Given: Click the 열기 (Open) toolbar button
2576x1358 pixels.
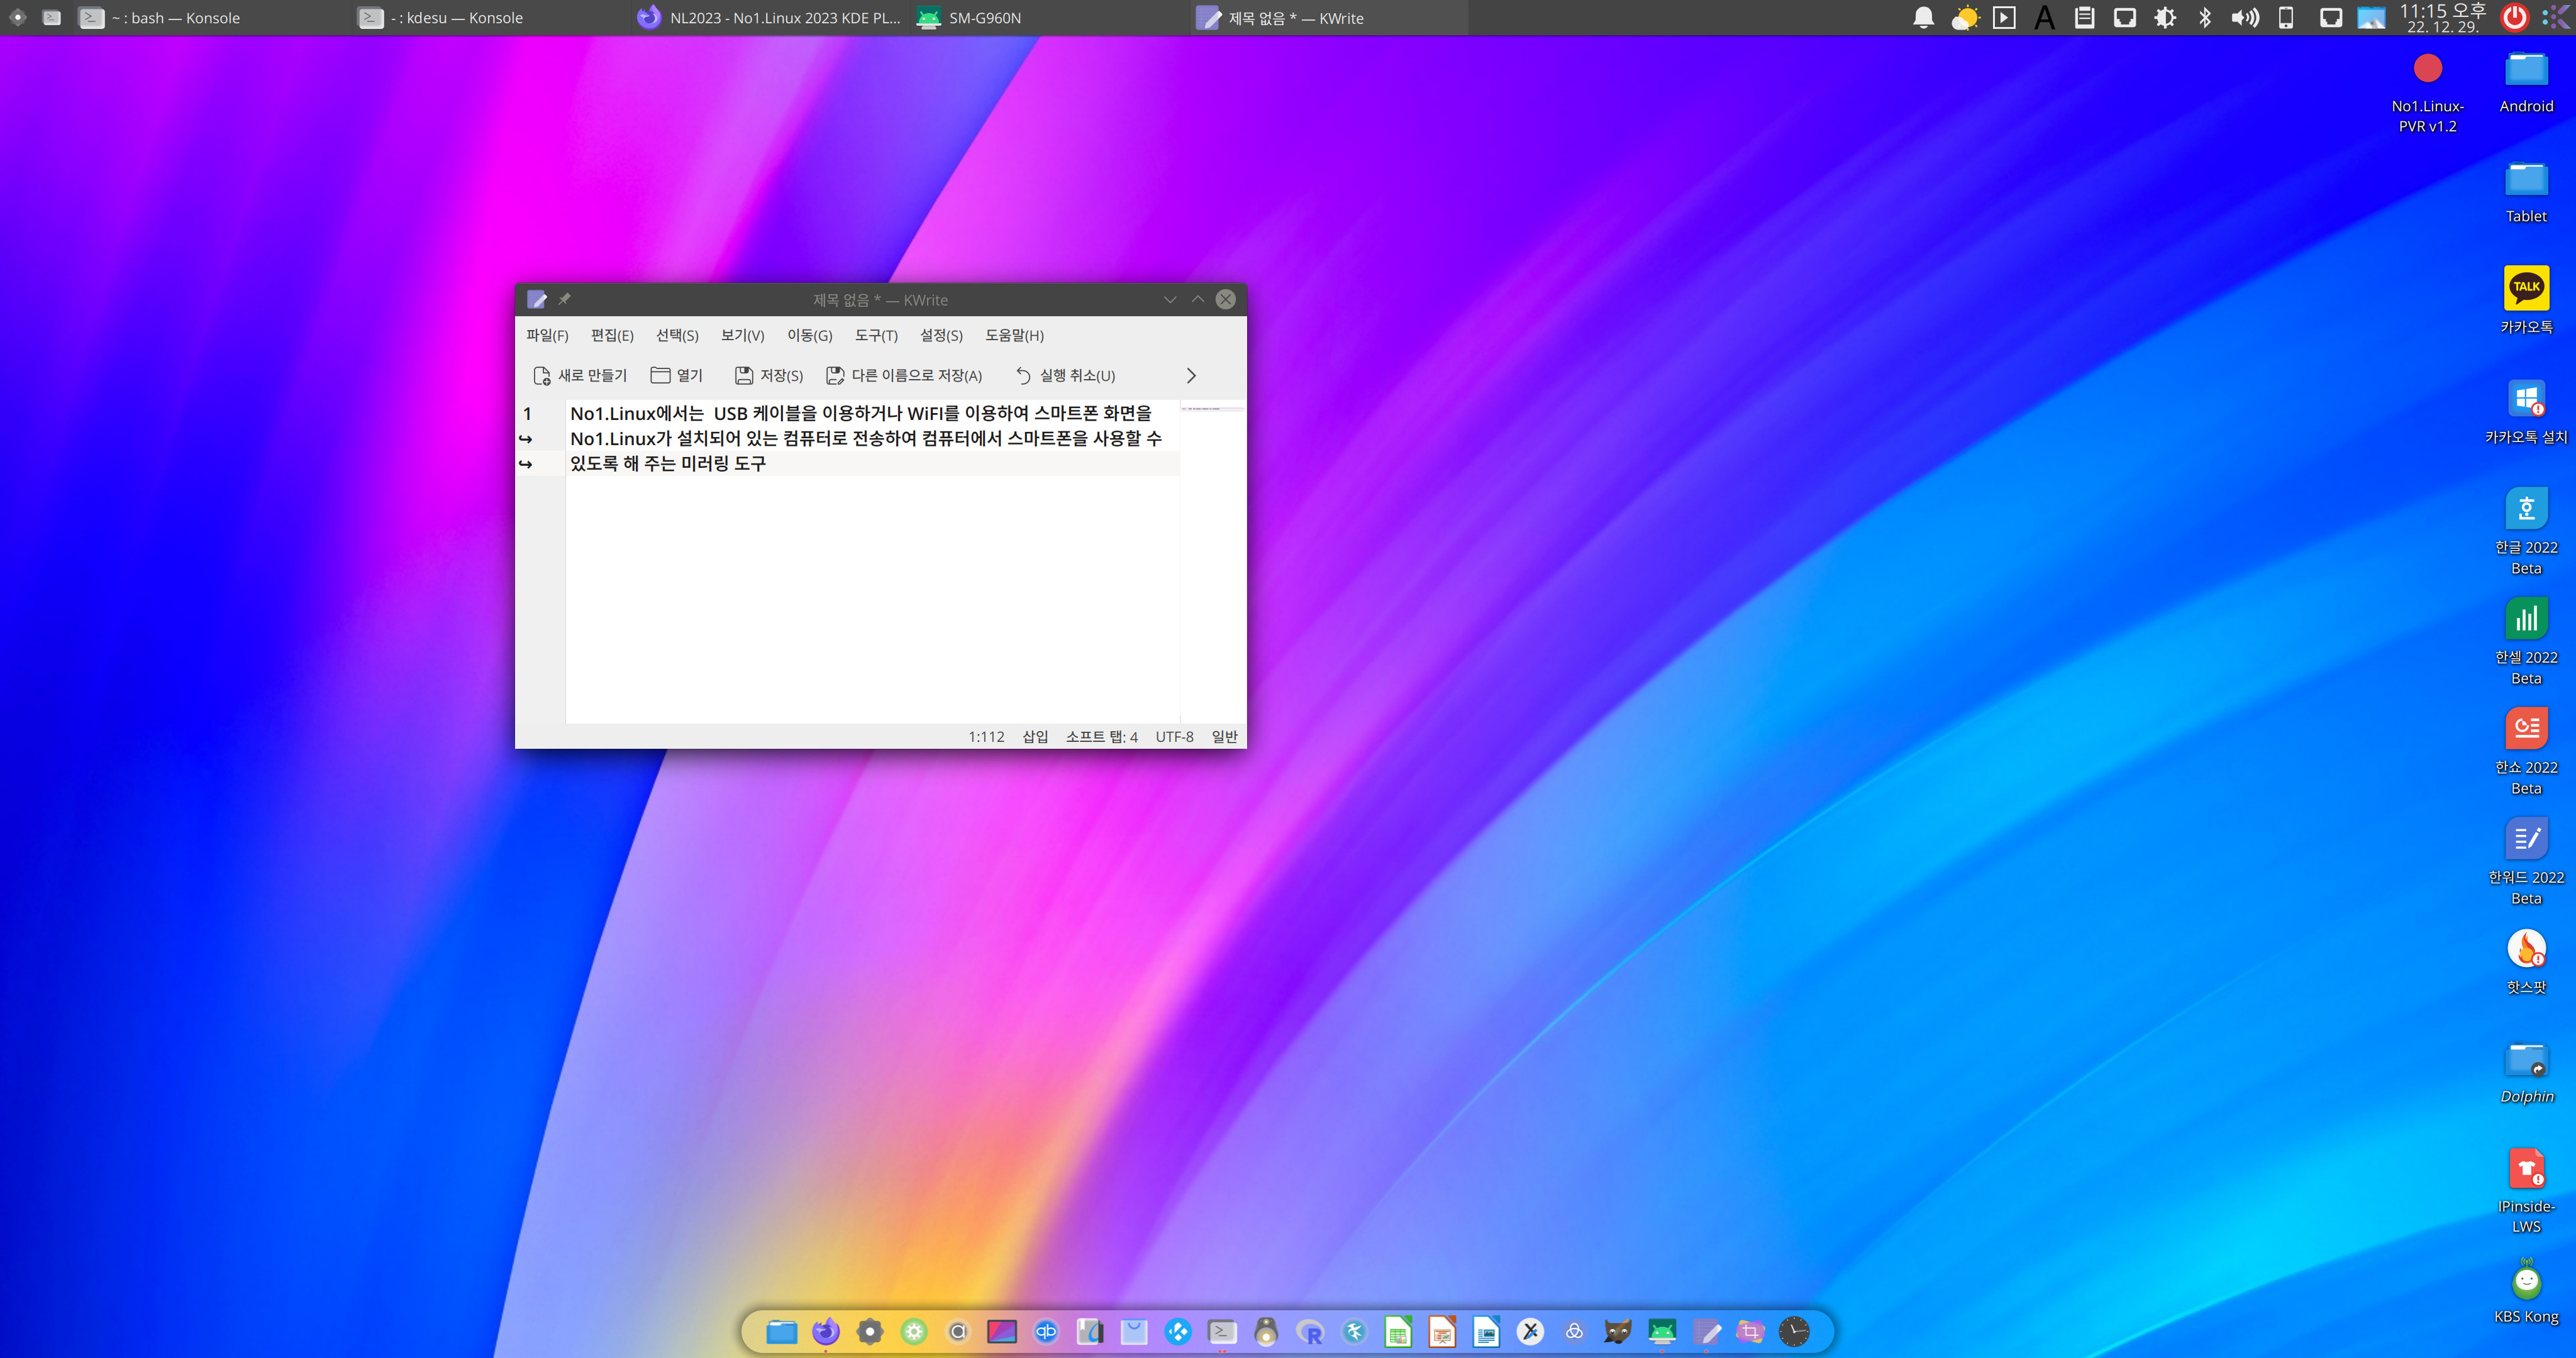Looking at the screenshot, I should click(677, 375).
